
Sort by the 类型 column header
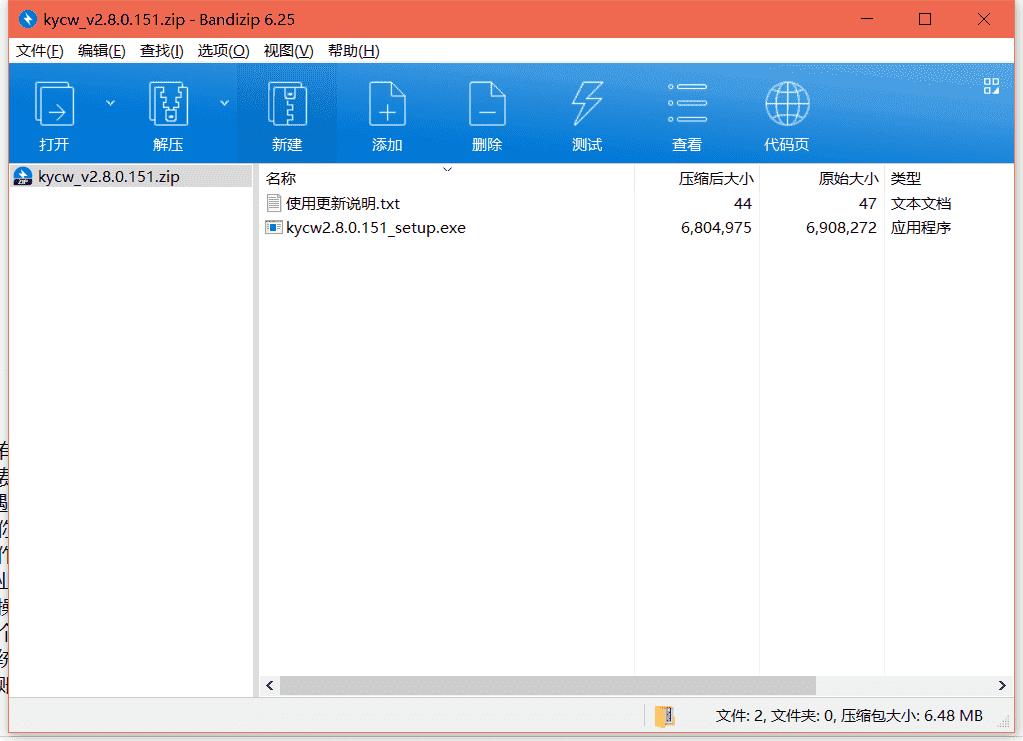coord(906,179)
